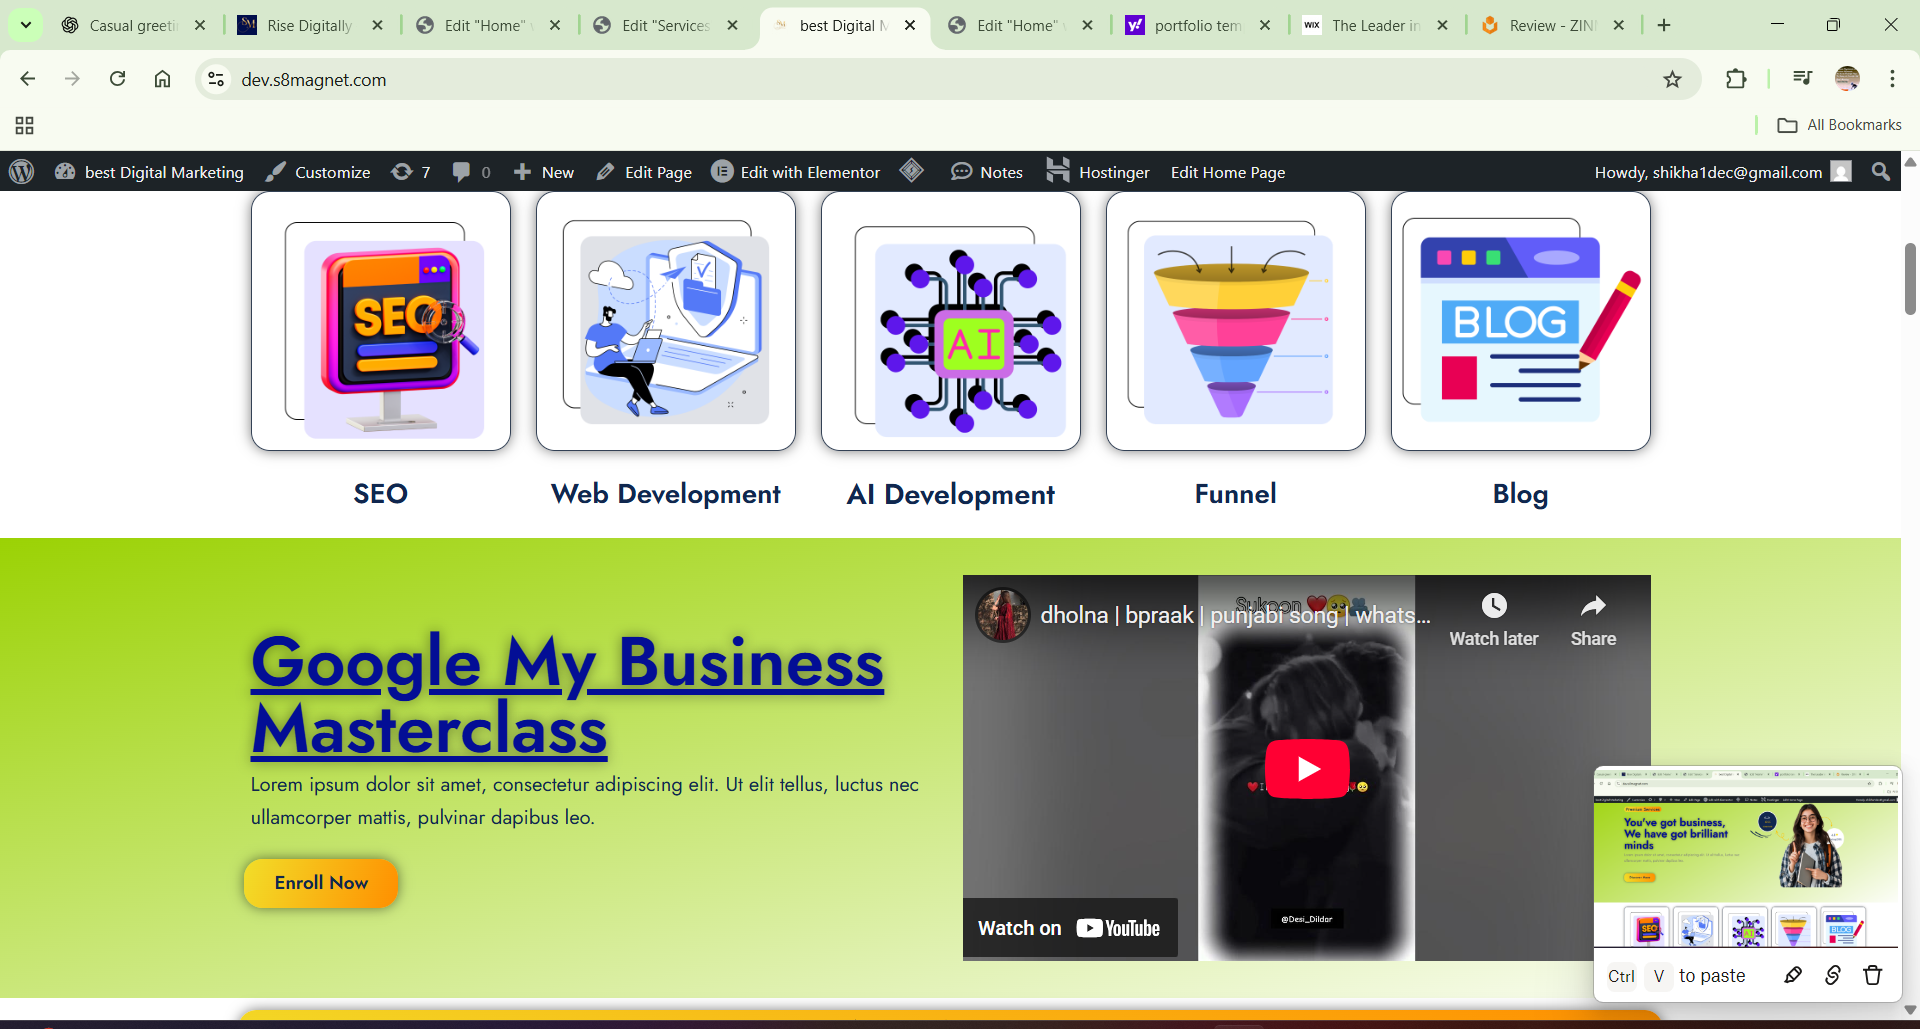The width and height of the screenshot is (1920, 1029).
Task: Play the embedded YouTube video
Action: [1306, 768]
